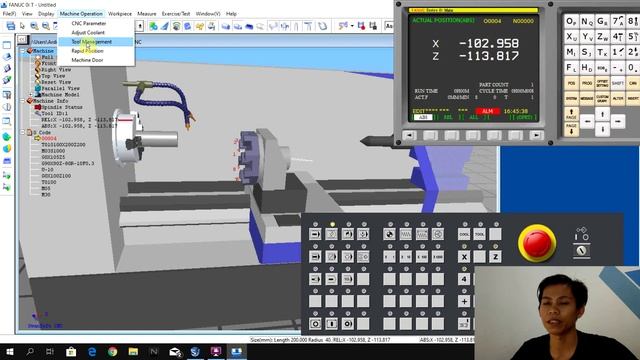
Task: Click the left cursor arrow key
Action: coord(587,121)
